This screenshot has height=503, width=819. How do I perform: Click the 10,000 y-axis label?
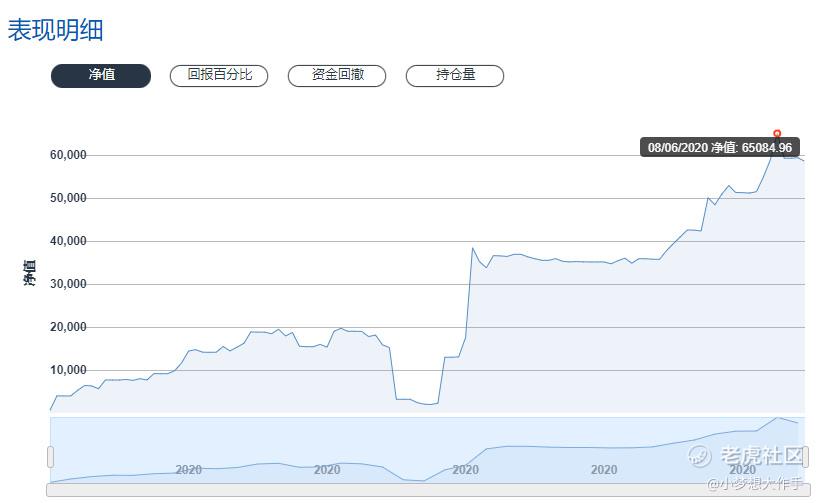(x=68, y=370)
